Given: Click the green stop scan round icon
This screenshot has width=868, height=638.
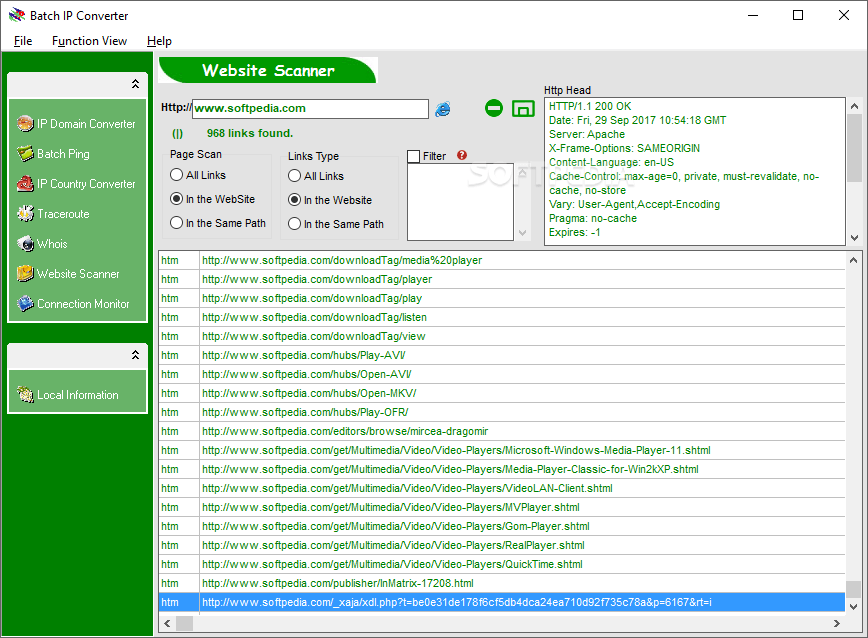Looking at the screenshot, I should pyautogui.click(x=494, y=108).
